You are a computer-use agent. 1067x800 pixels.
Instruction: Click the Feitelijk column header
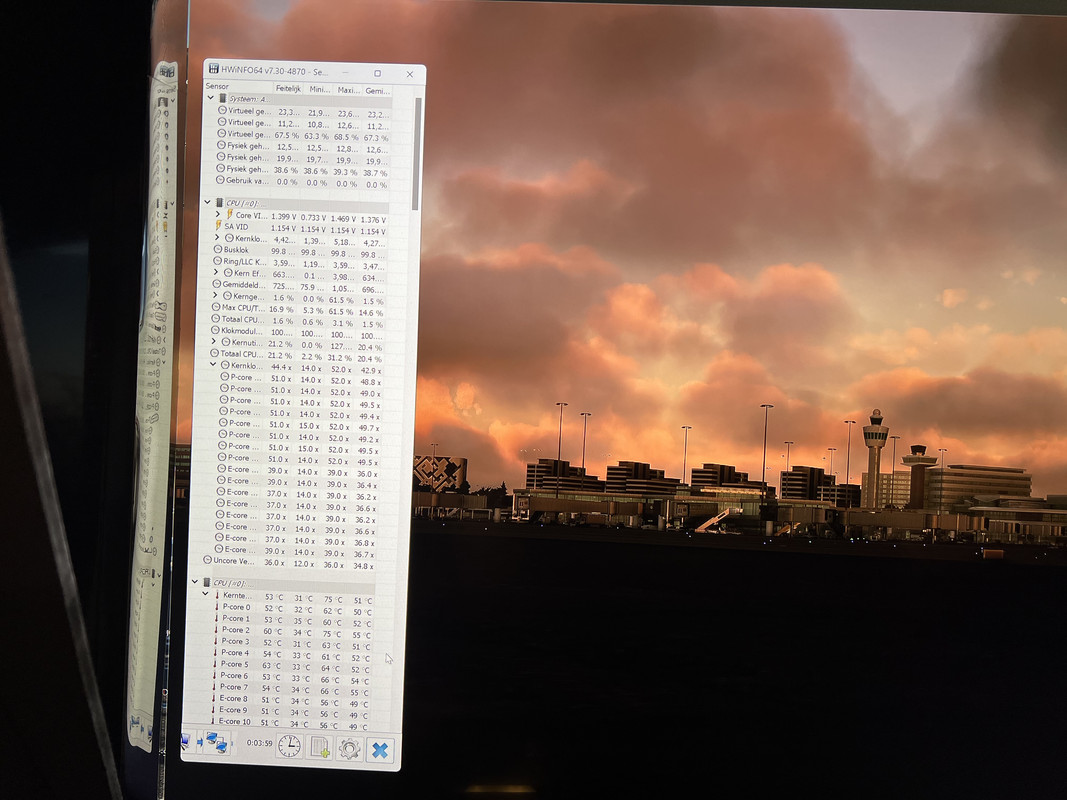click(289, 88)
